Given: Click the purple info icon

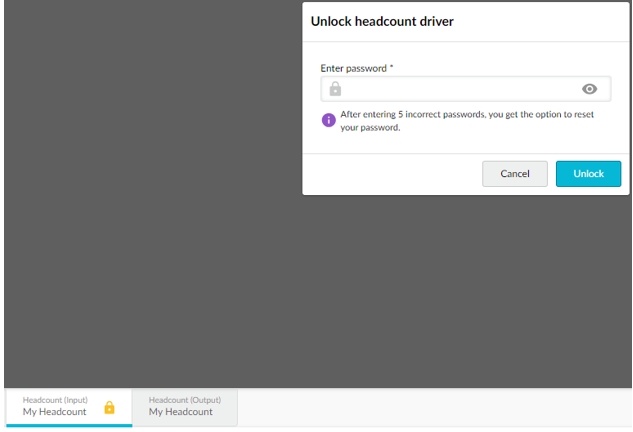Looking at the screenshot, I should pyautogui.click(x=328, y=121).
